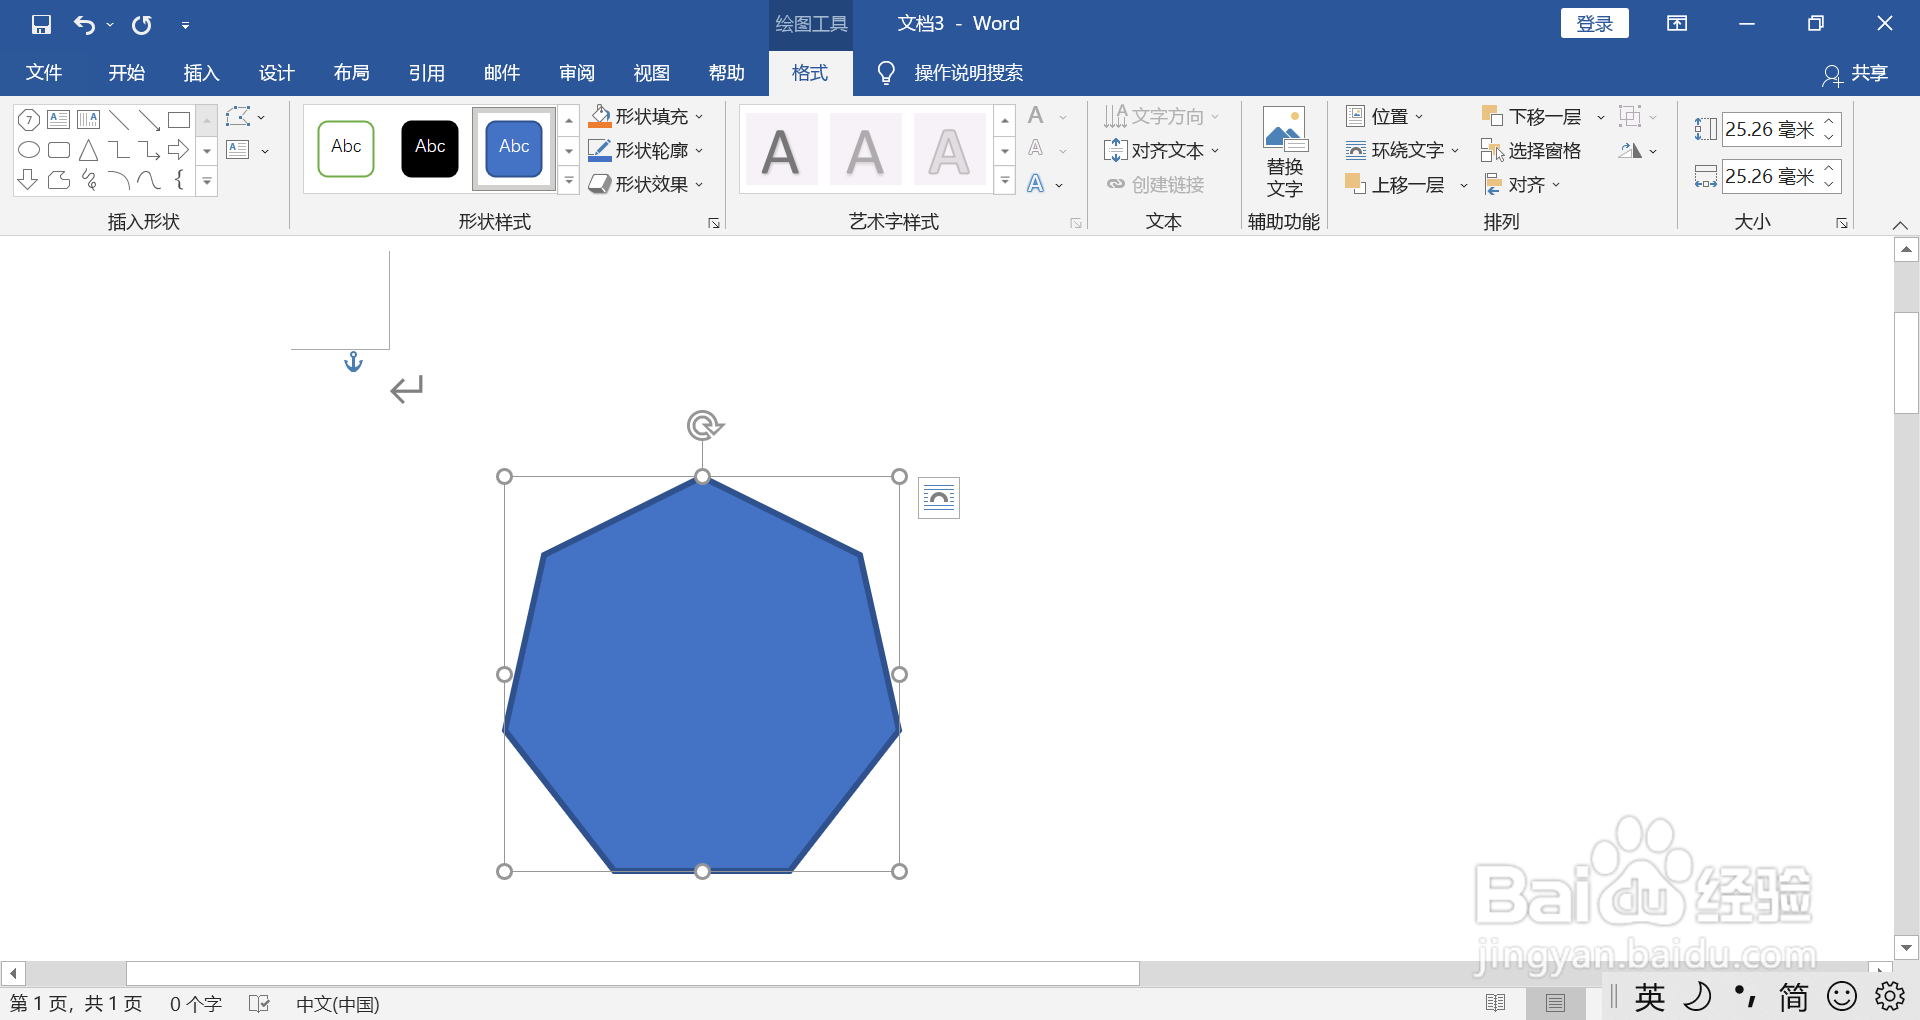Click the Sign in (登录) button

(1594, 24)
